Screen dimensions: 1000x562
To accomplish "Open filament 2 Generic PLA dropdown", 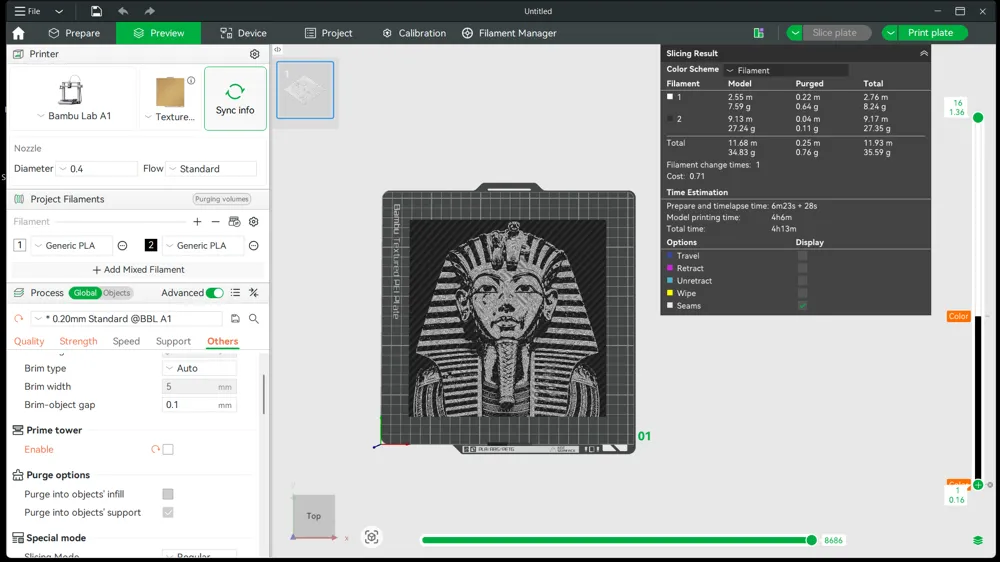I will (203, 246).
